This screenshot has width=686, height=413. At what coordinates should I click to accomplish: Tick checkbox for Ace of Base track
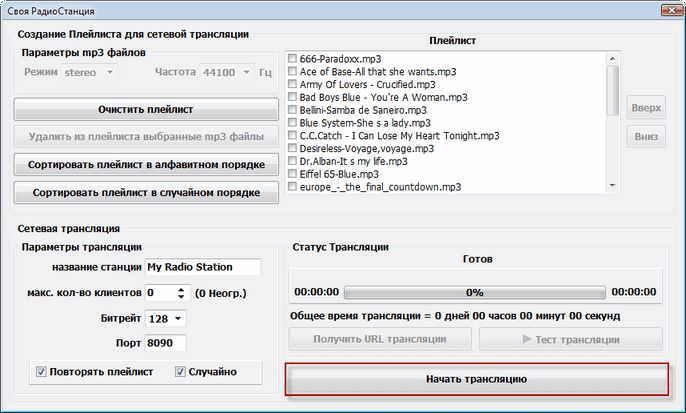point(293,73)
